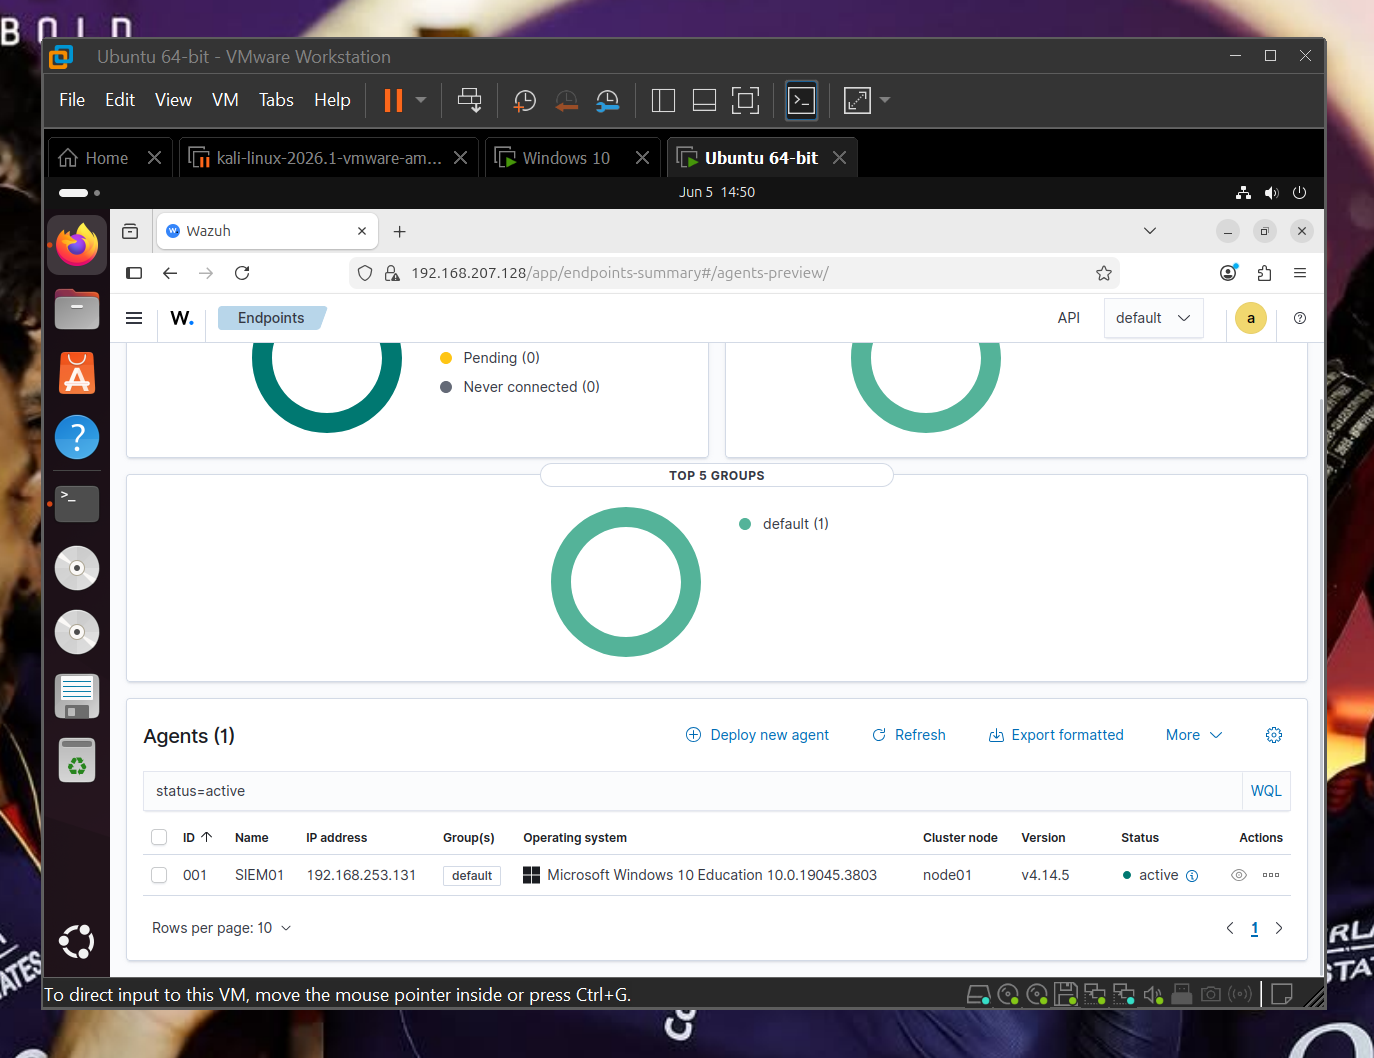Go back in Firefox history
The width and height of the screenshot is (1374, 1058).
tap(170, 273)
